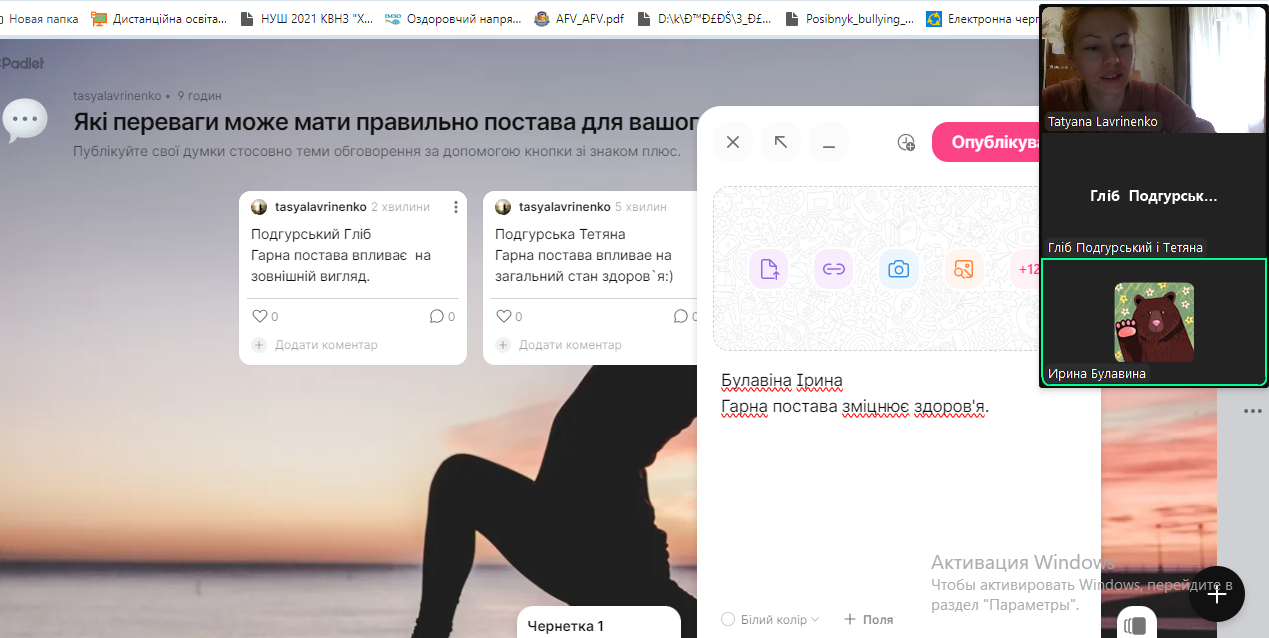The image size is (1269, 638).
Task: Like Подгурська Тетяна's post with heart
Action: point(504,316)
